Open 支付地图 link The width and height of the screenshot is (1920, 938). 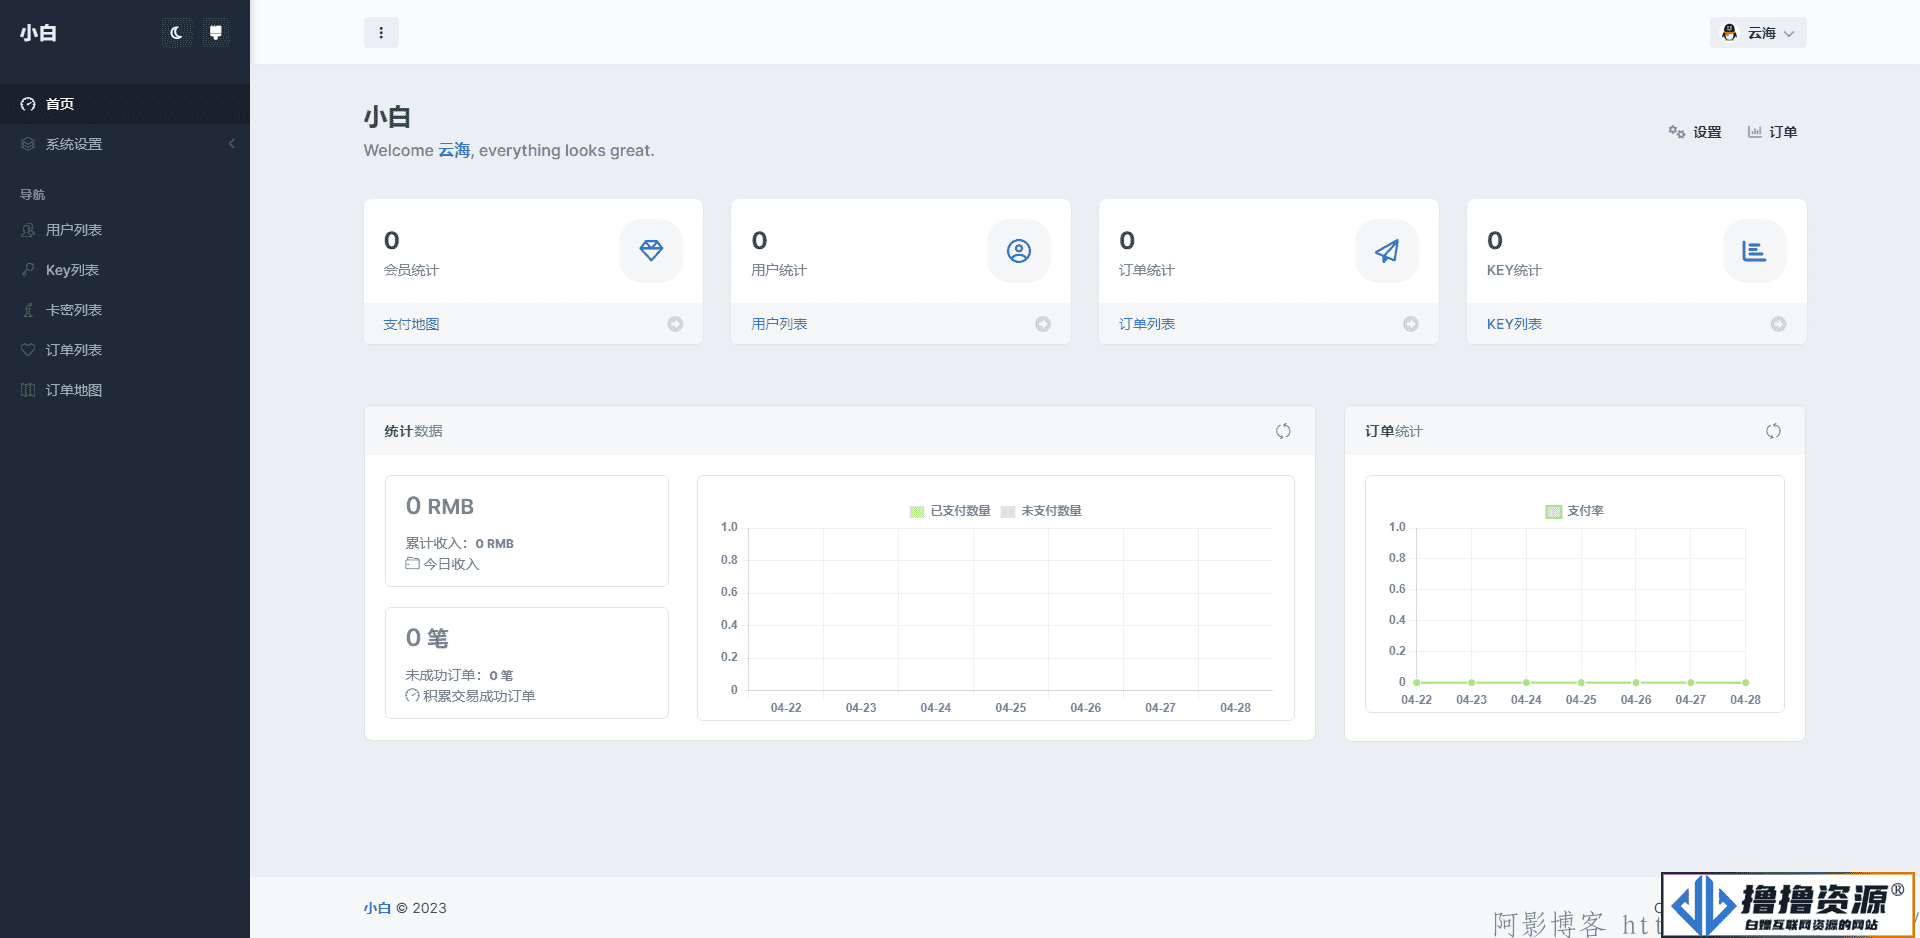tap(411, 324)
